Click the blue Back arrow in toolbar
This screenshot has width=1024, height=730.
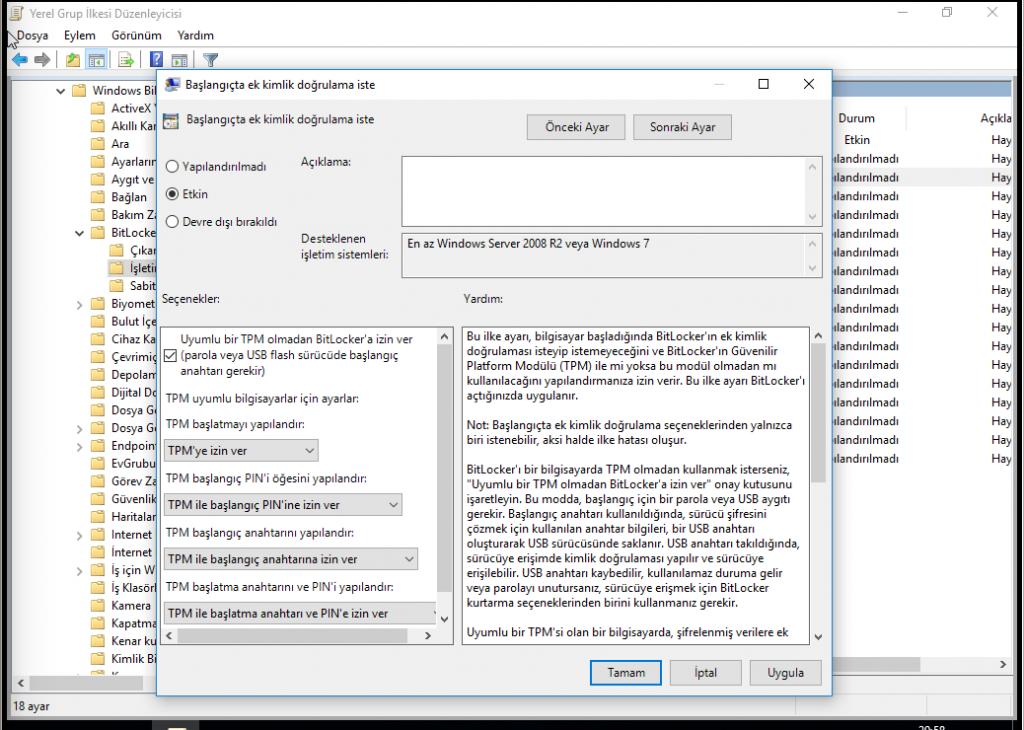(19, 60)
